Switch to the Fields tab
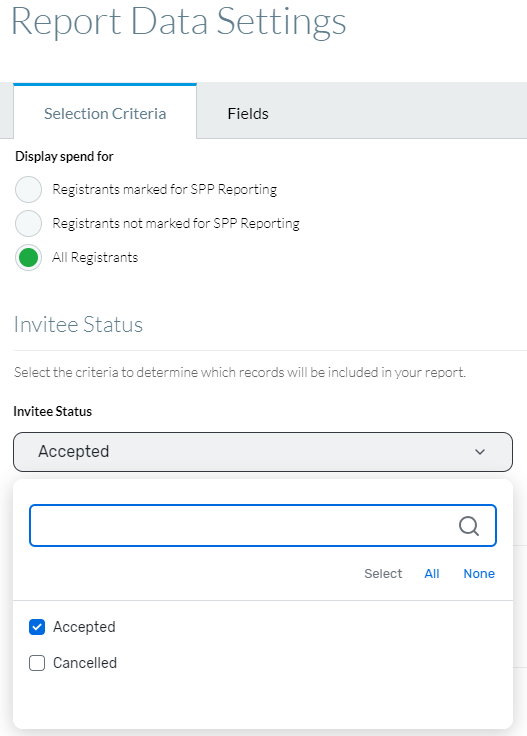 click(x=248, y=114)
